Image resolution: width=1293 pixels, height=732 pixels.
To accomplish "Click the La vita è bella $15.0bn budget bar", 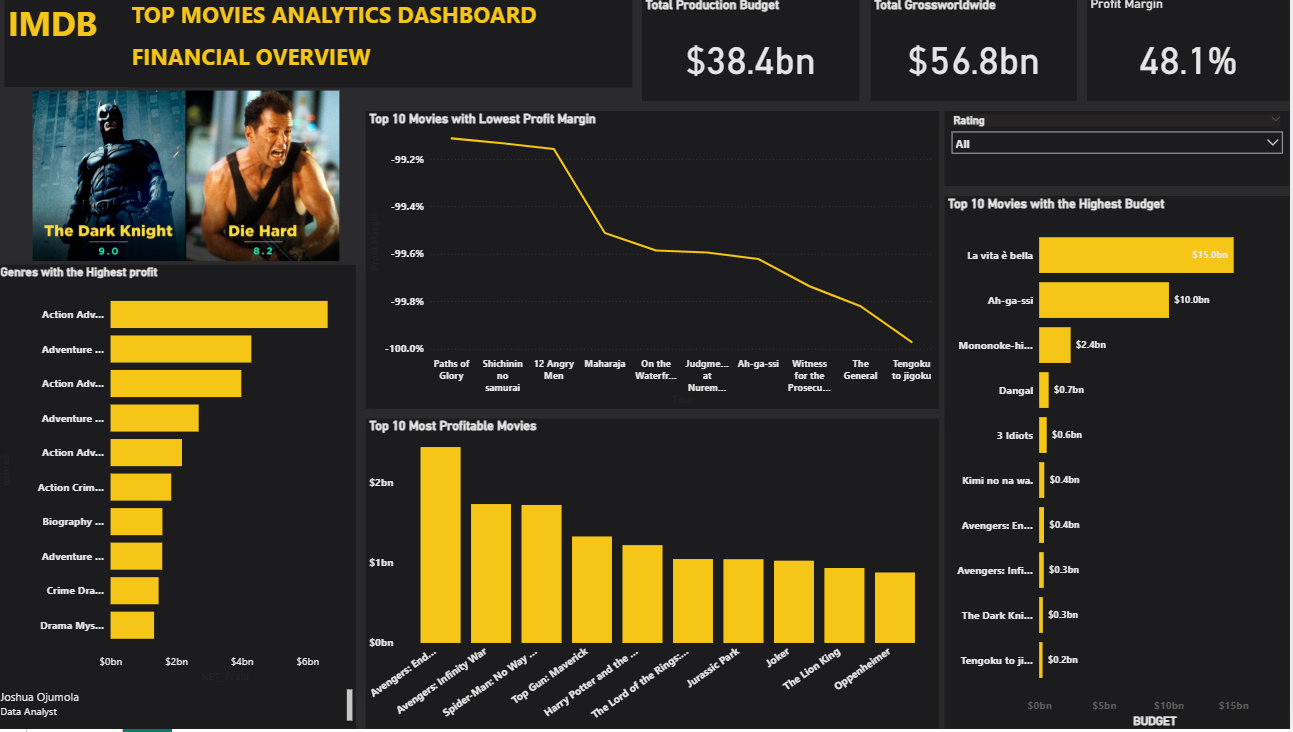I will pyautogui.click(x=1135, y=255).
